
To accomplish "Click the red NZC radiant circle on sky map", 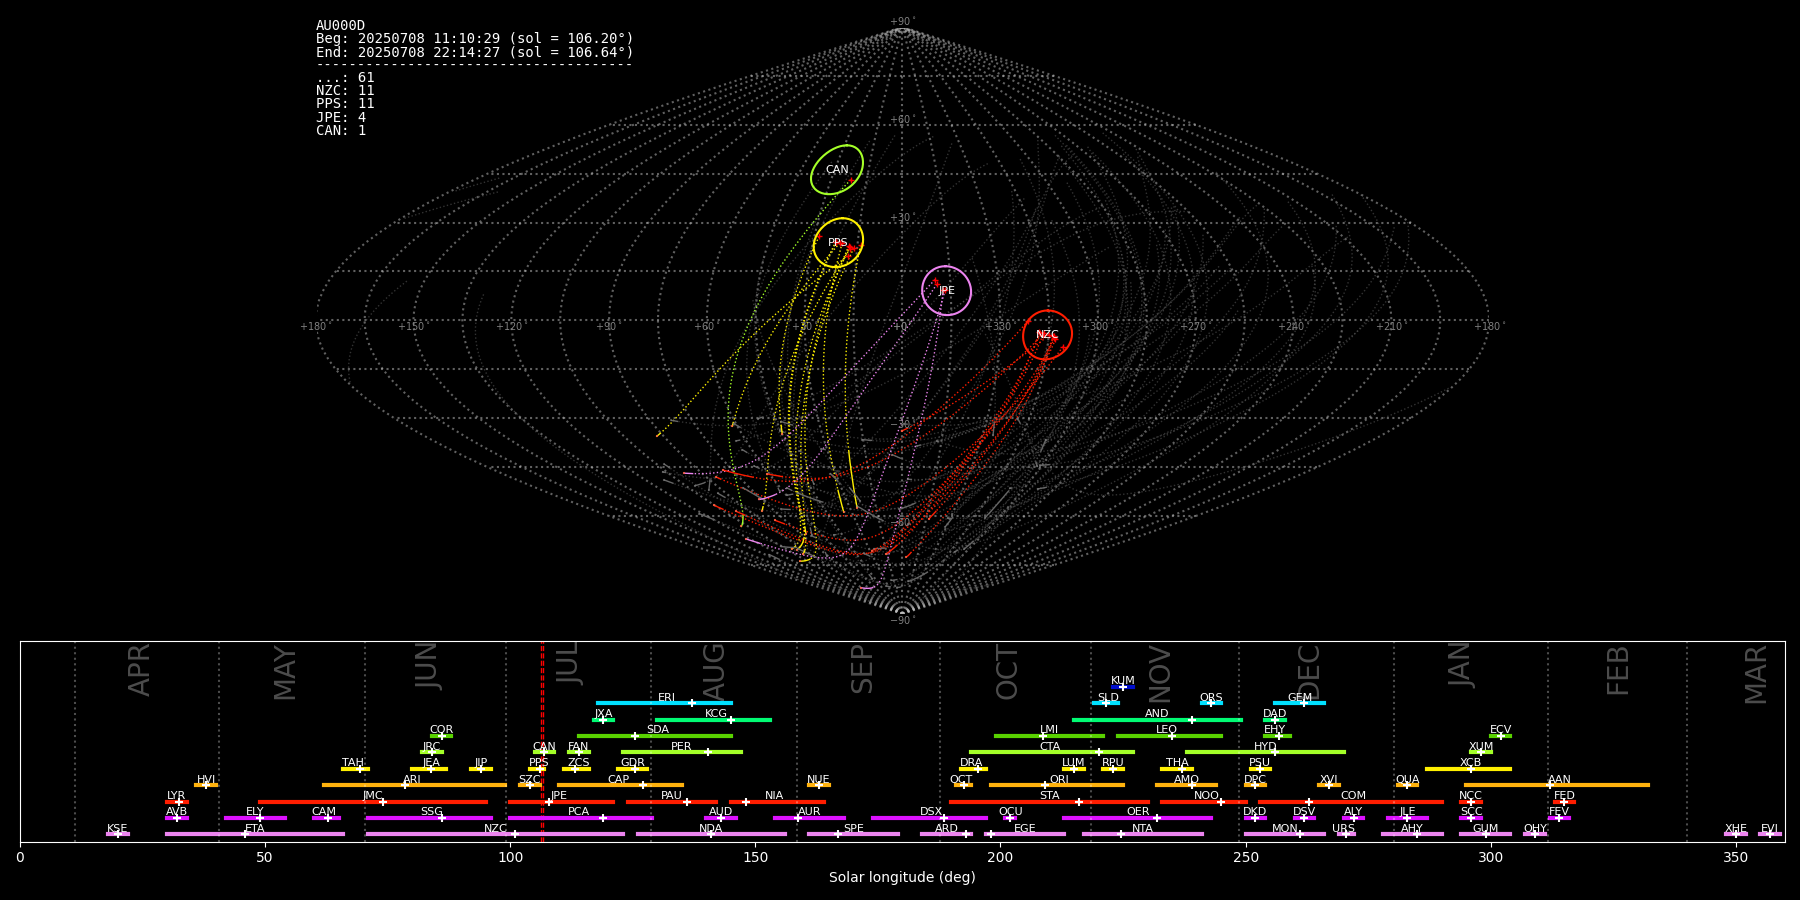I will tap(1047, 335).
